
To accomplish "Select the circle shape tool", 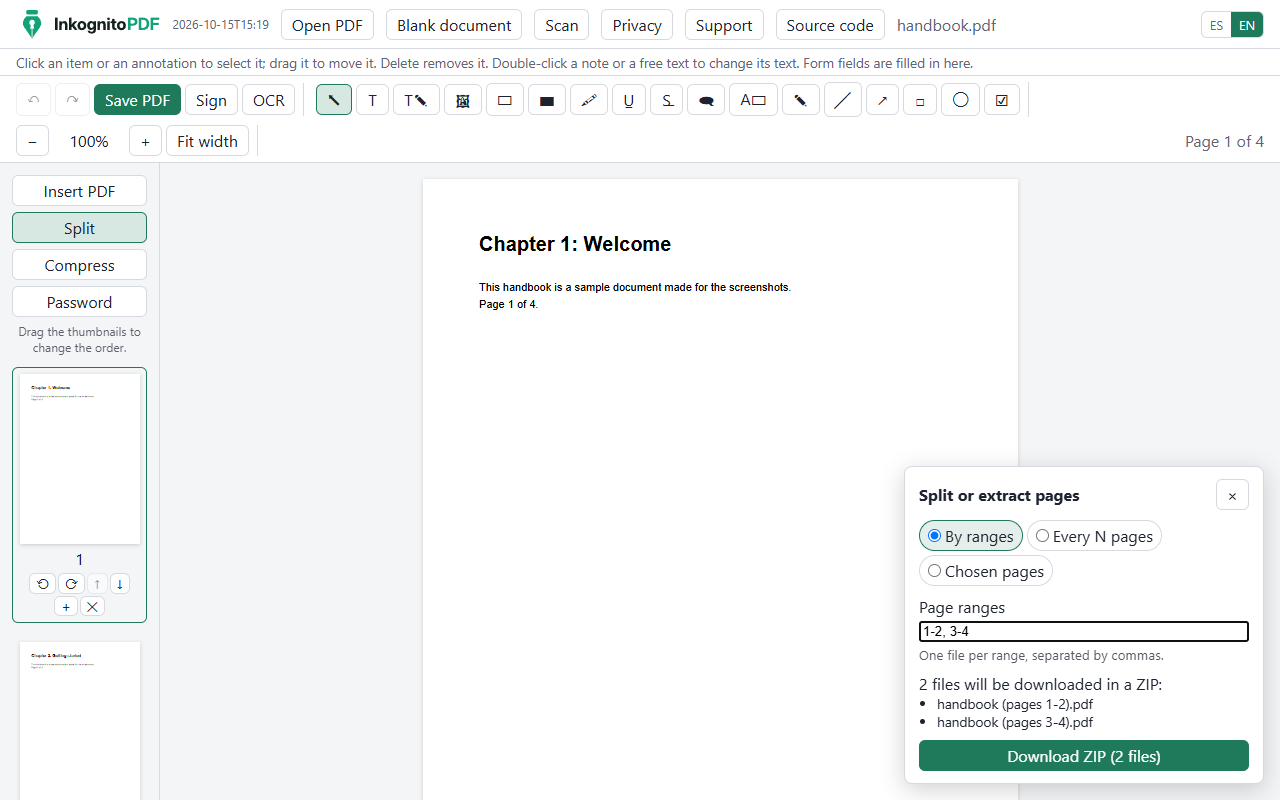I will coord(960,100).
